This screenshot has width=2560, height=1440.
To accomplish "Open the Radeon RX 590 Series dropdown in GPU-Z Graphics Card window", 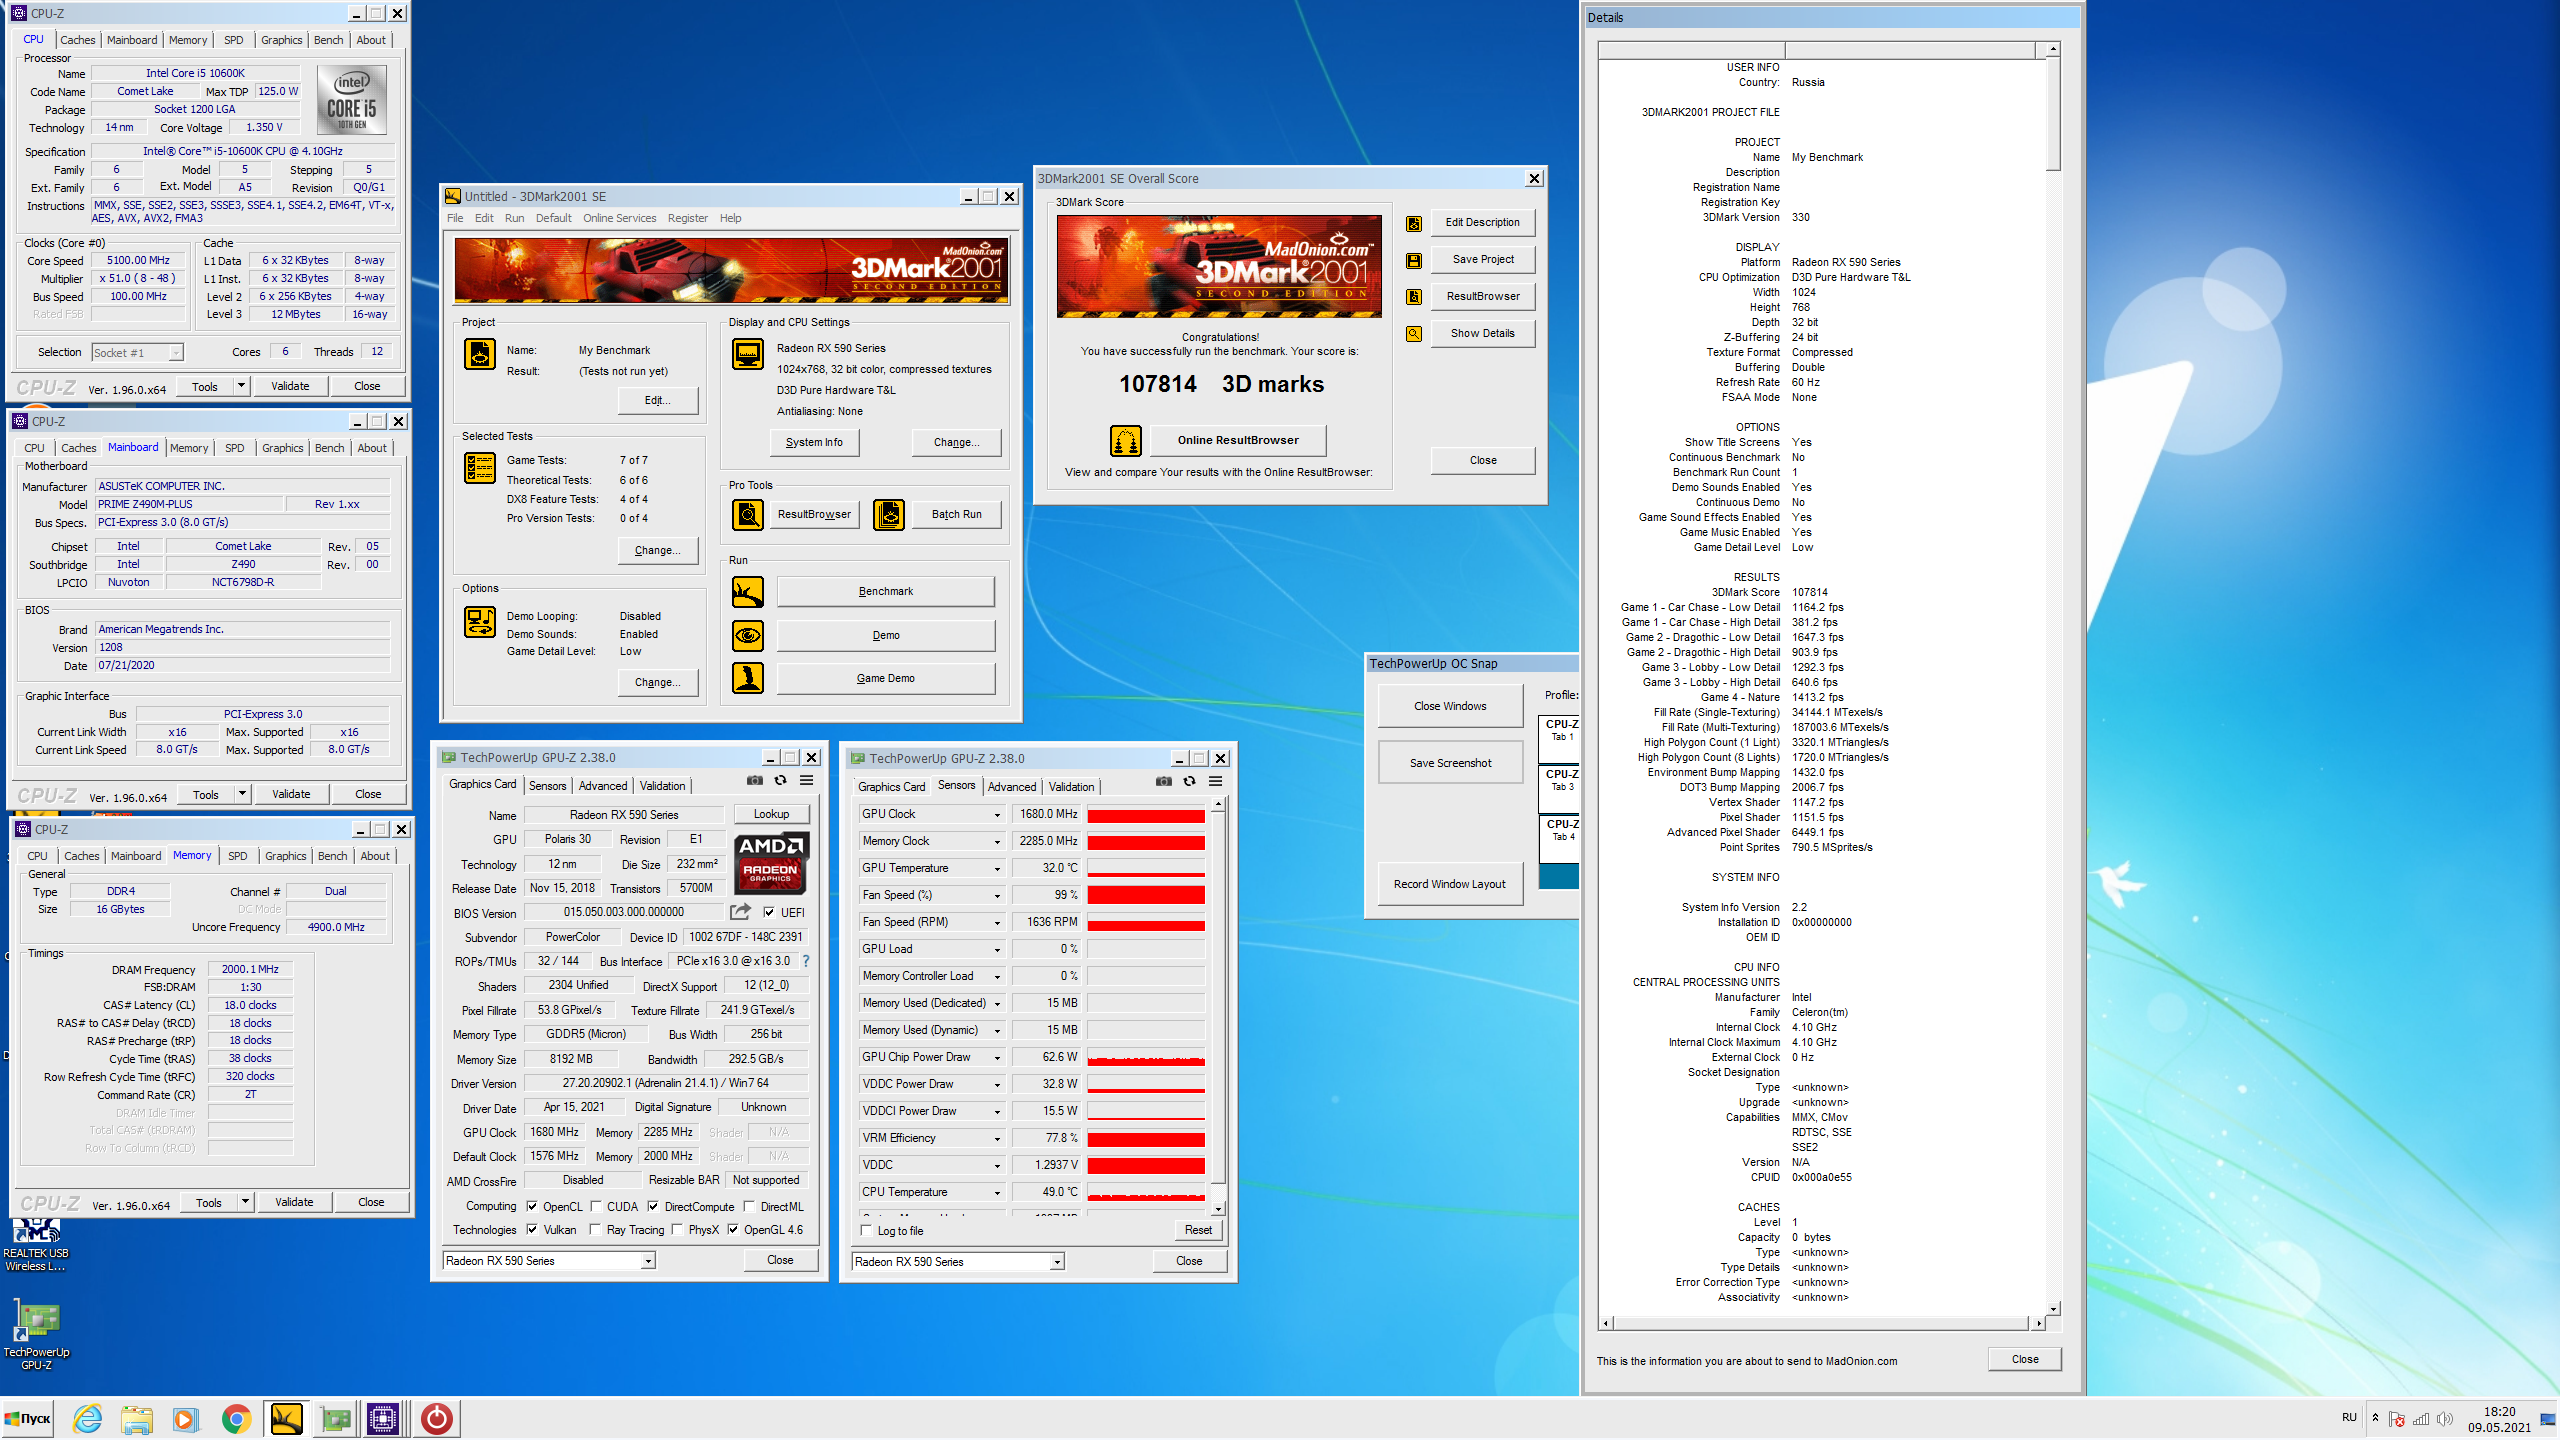I will (x=549, y=1261).
